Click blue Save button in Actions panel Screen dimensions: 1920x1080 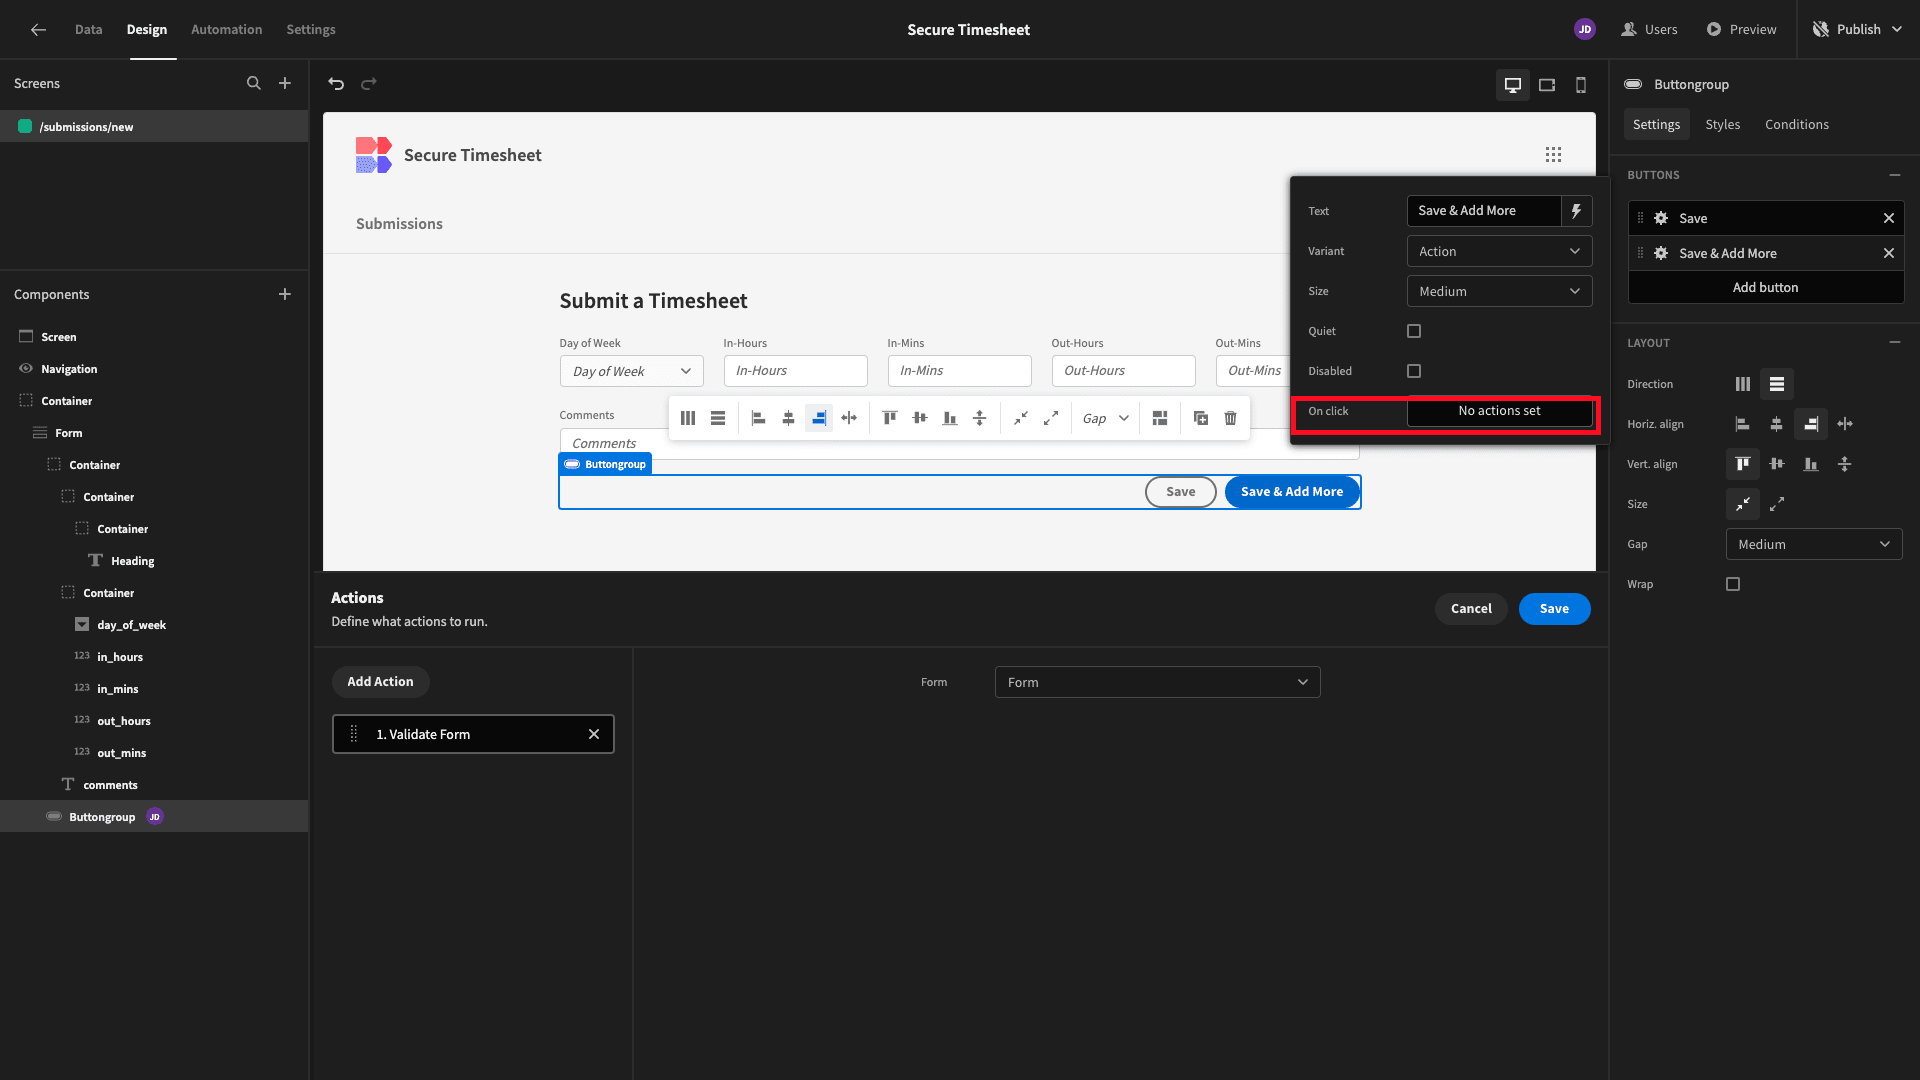click(x=1554, y=609)
